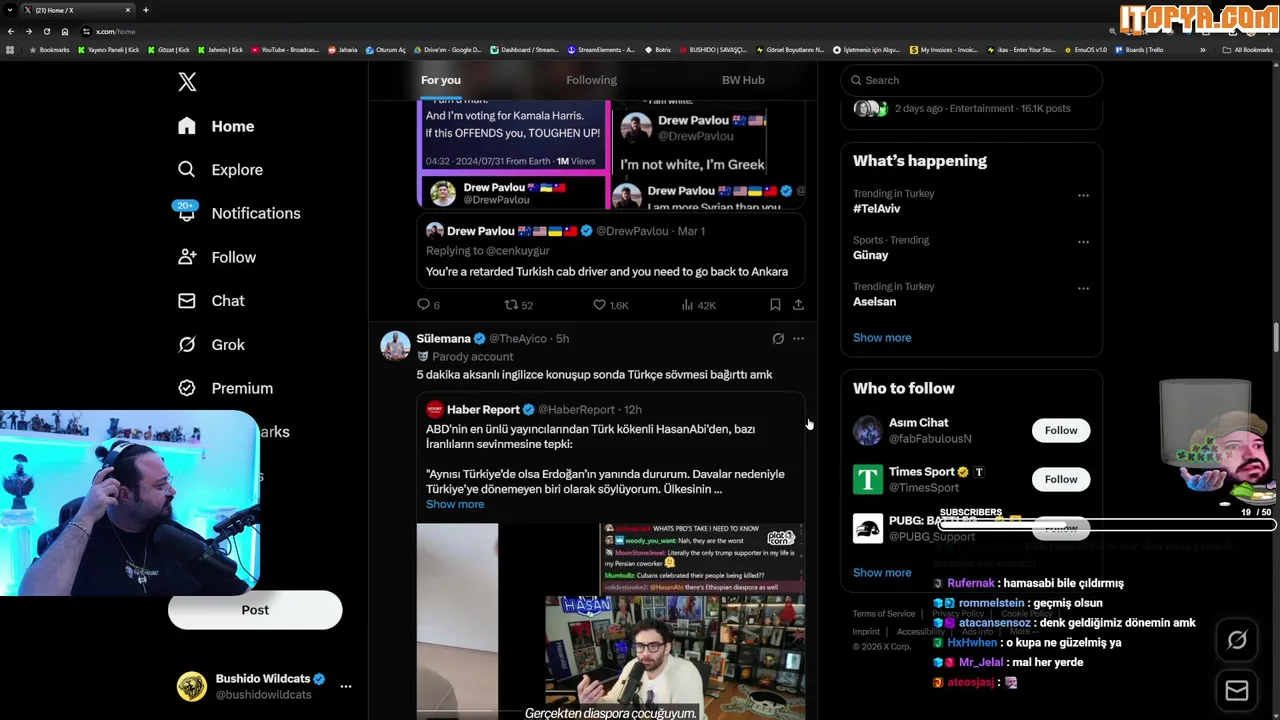
Task: Open the tab search chevron
Action: click(10, 10)
